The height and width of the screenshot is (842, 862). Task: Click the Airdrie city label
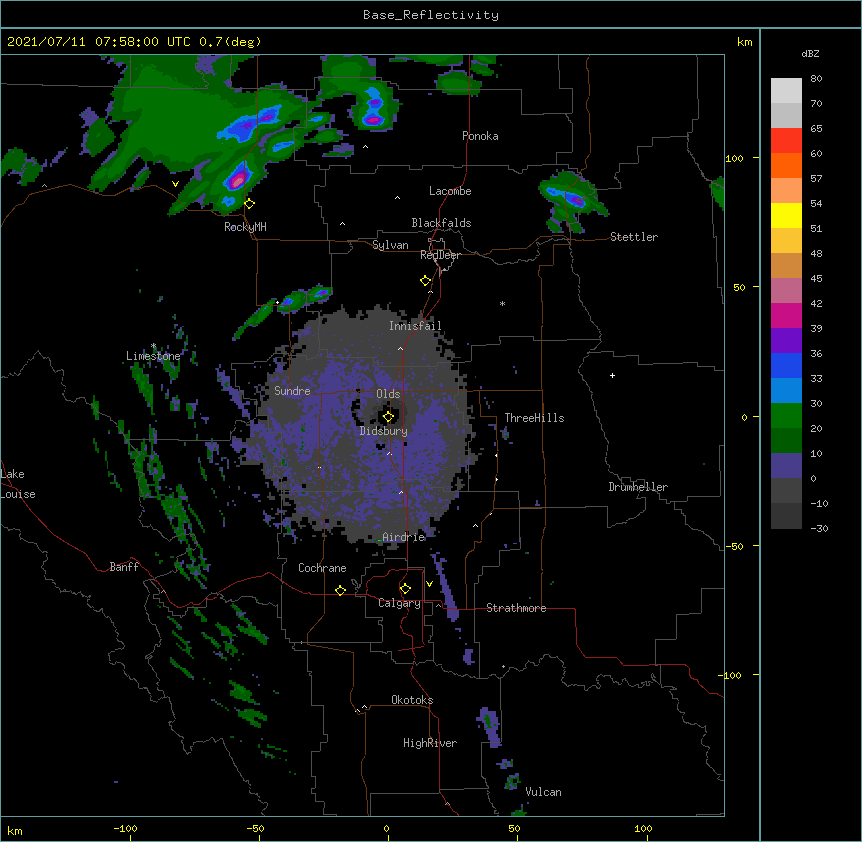click(x=404, y=537)
